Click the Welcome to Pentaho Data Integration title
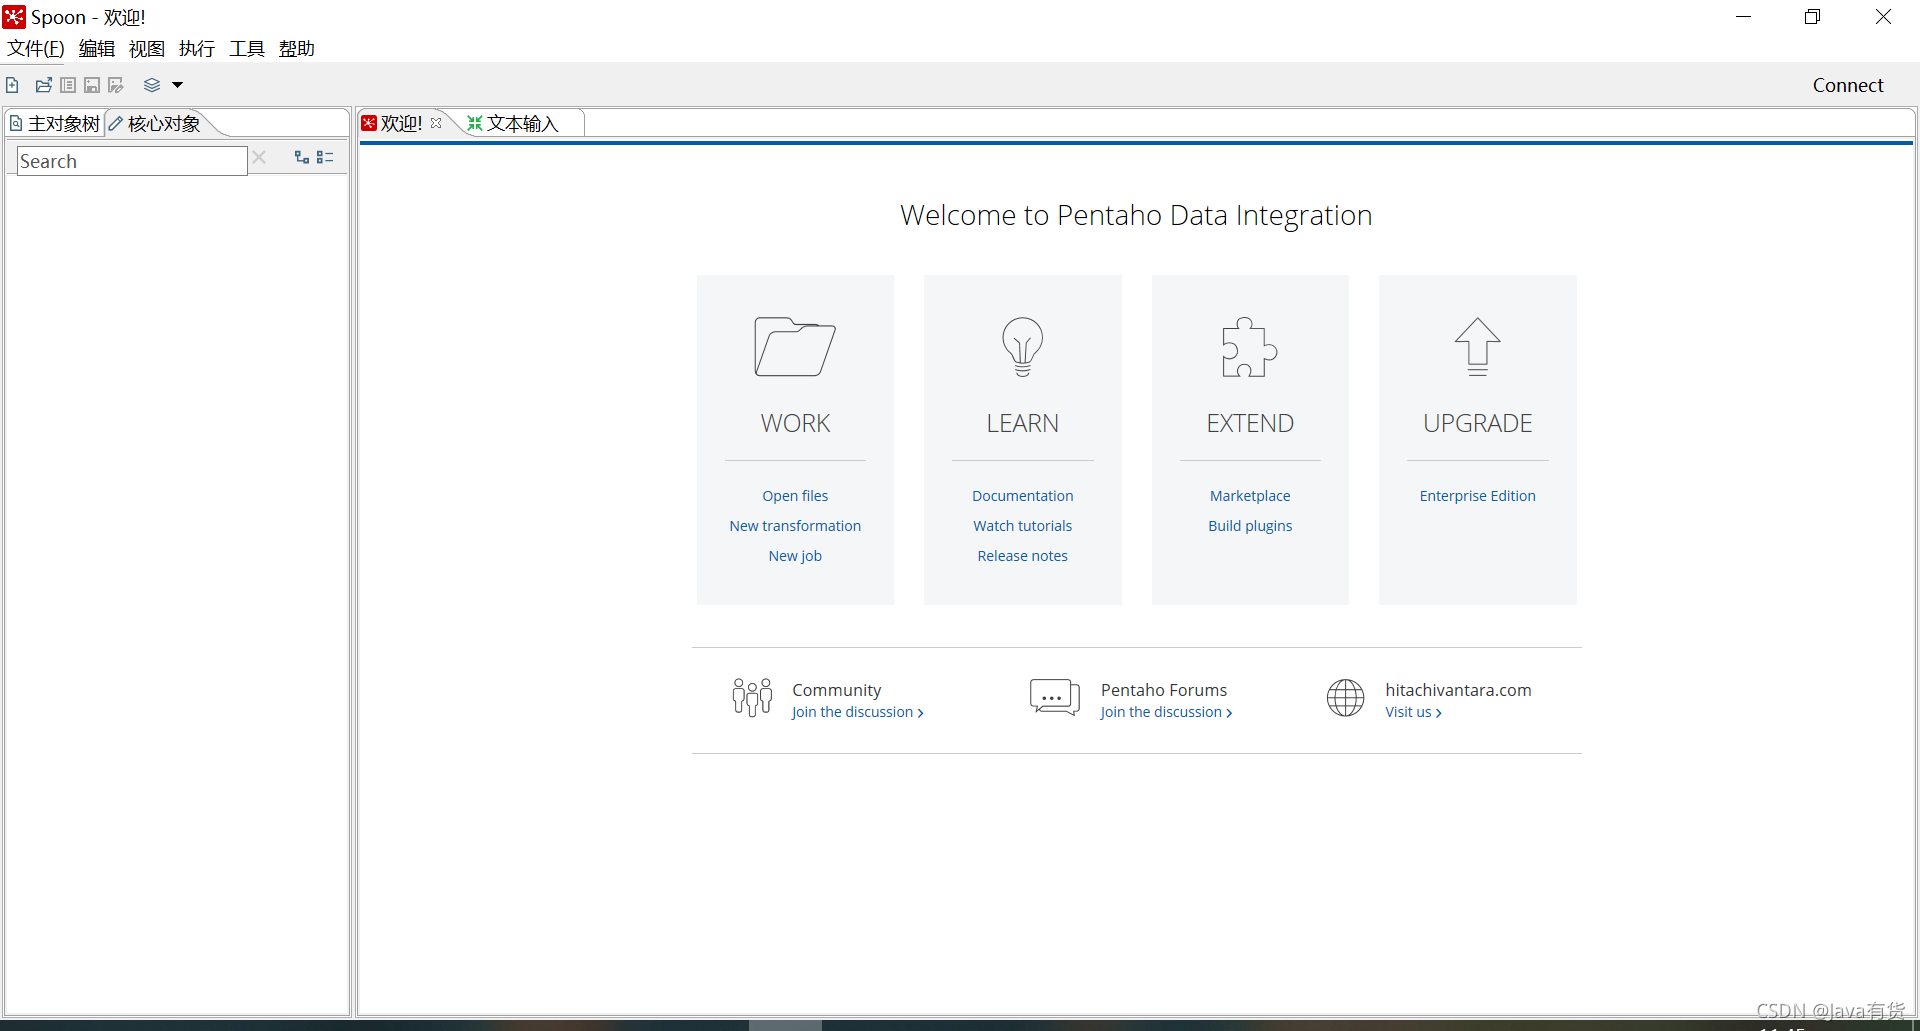Viewport: 1920px width, 1031px height. [1136, 215]
